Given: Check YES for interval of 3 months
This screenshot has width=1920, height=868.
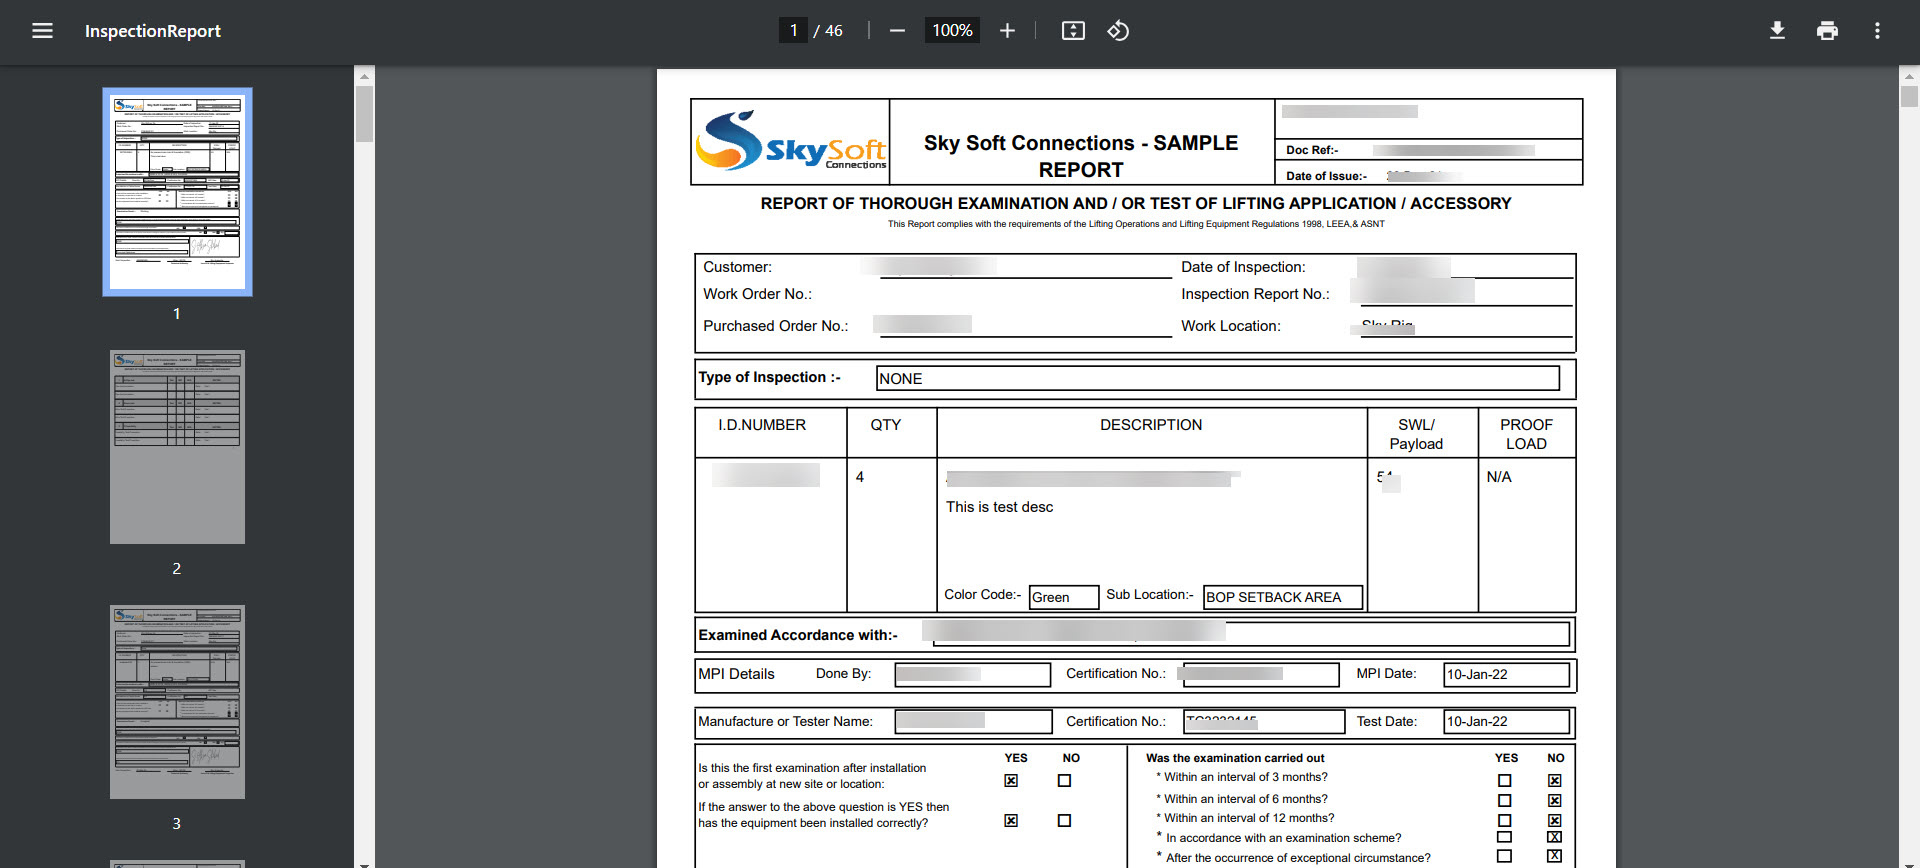Looking at the screenshot, I should click(1504, 781).
